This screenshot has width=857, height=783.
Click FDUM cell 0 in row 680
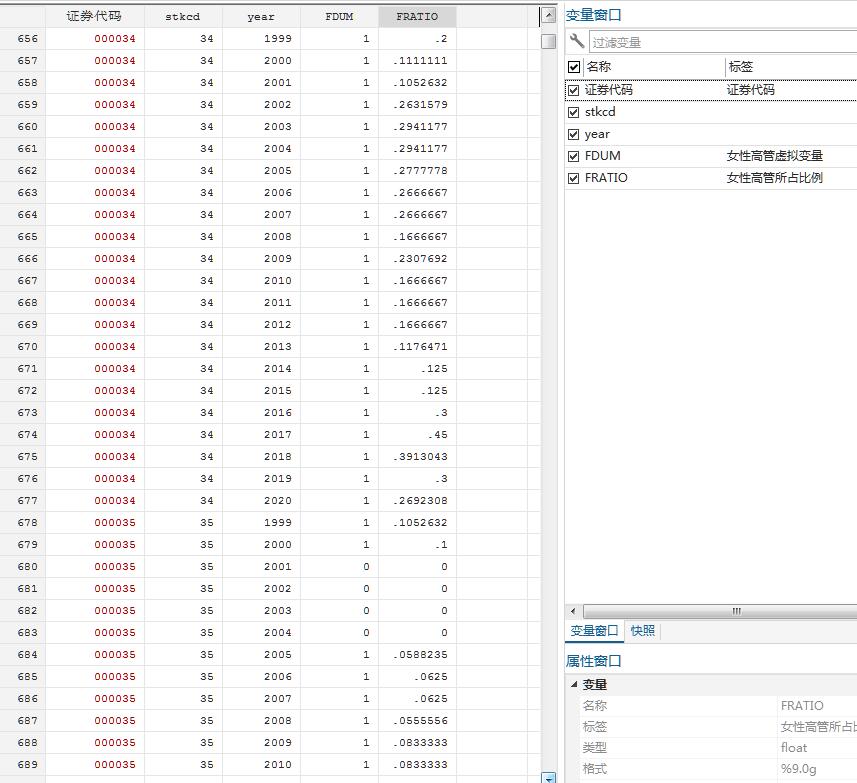click(339, 567)
